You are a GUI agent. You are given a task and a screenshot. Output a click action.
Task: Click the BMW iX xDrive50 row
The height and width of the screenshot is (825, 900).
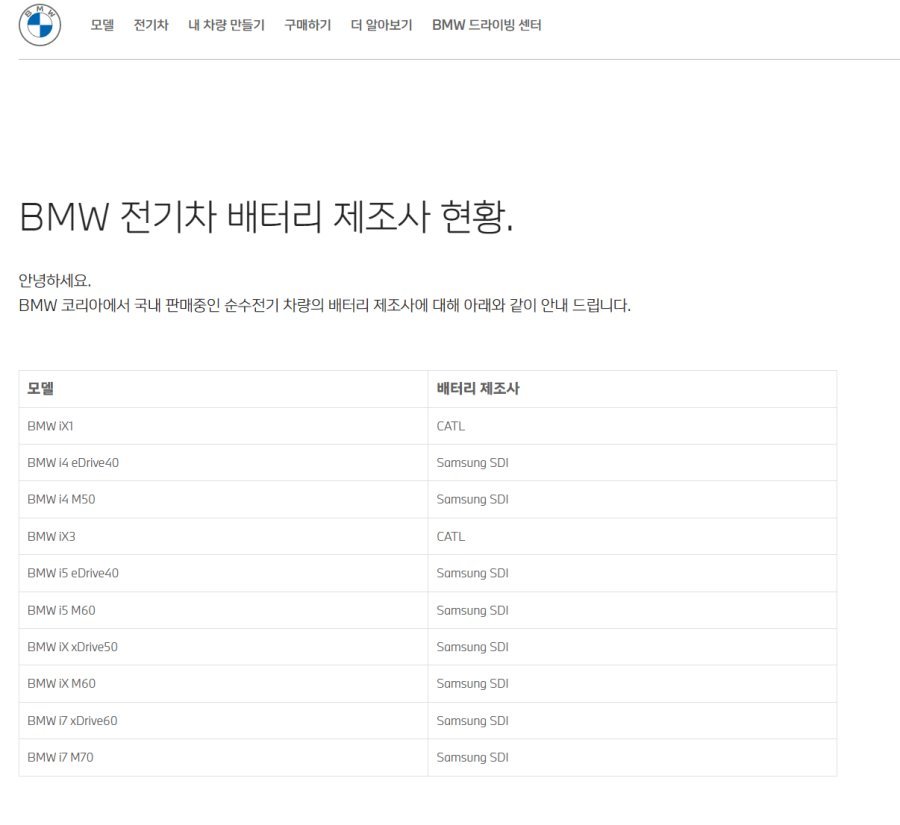pos(72,646)
